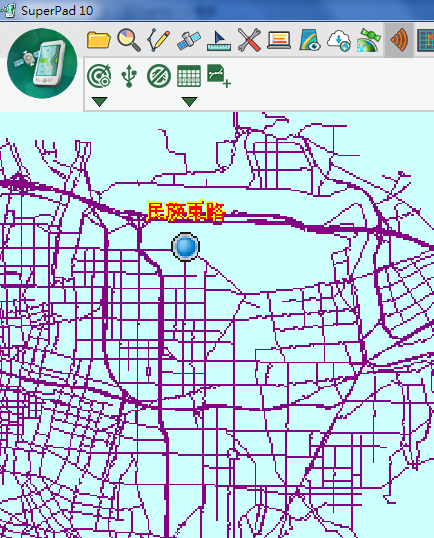
Task: Click the map with eye view icon
Action: 310,40
